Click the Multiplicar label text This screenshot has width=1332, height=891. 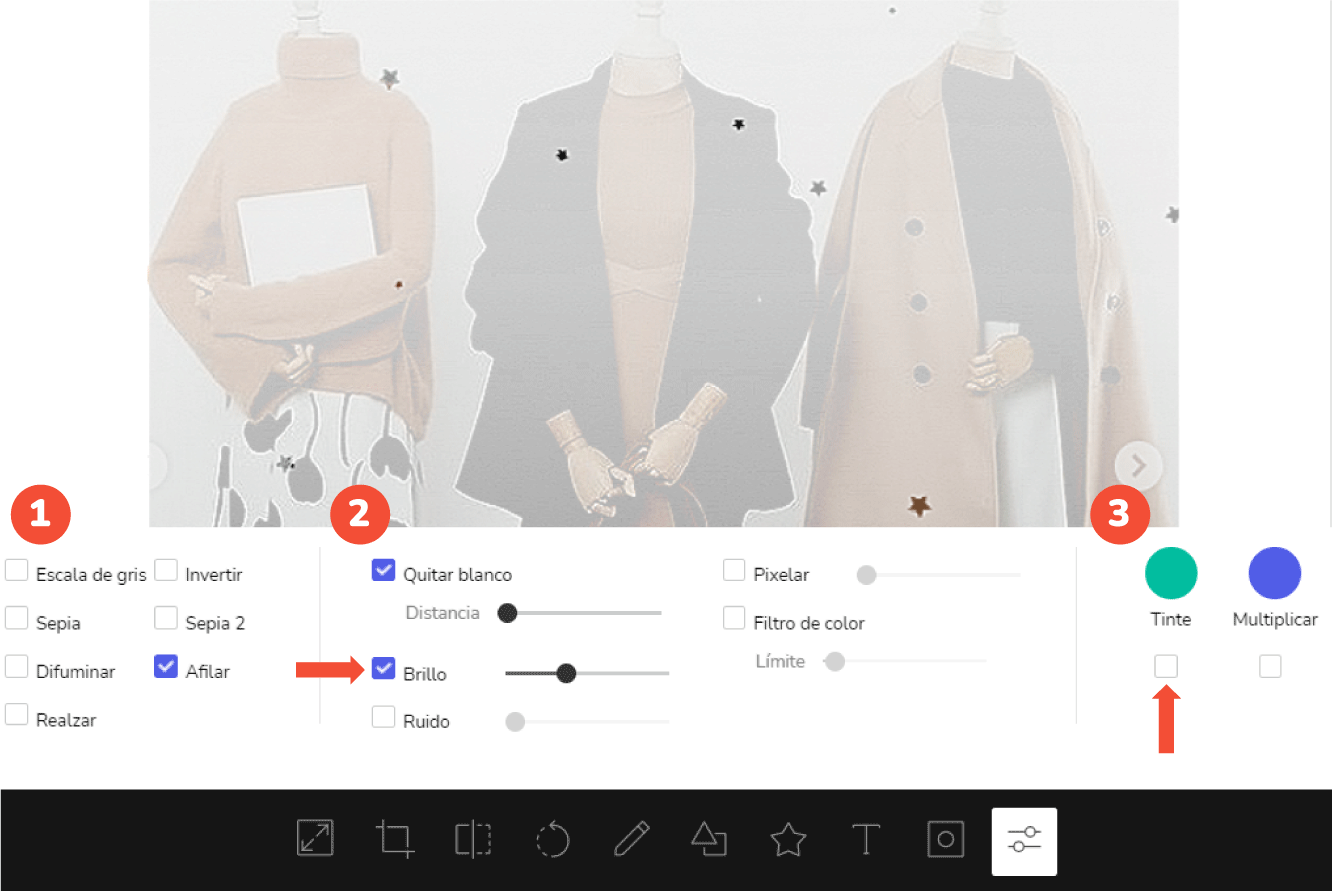tap(1275, 620)
